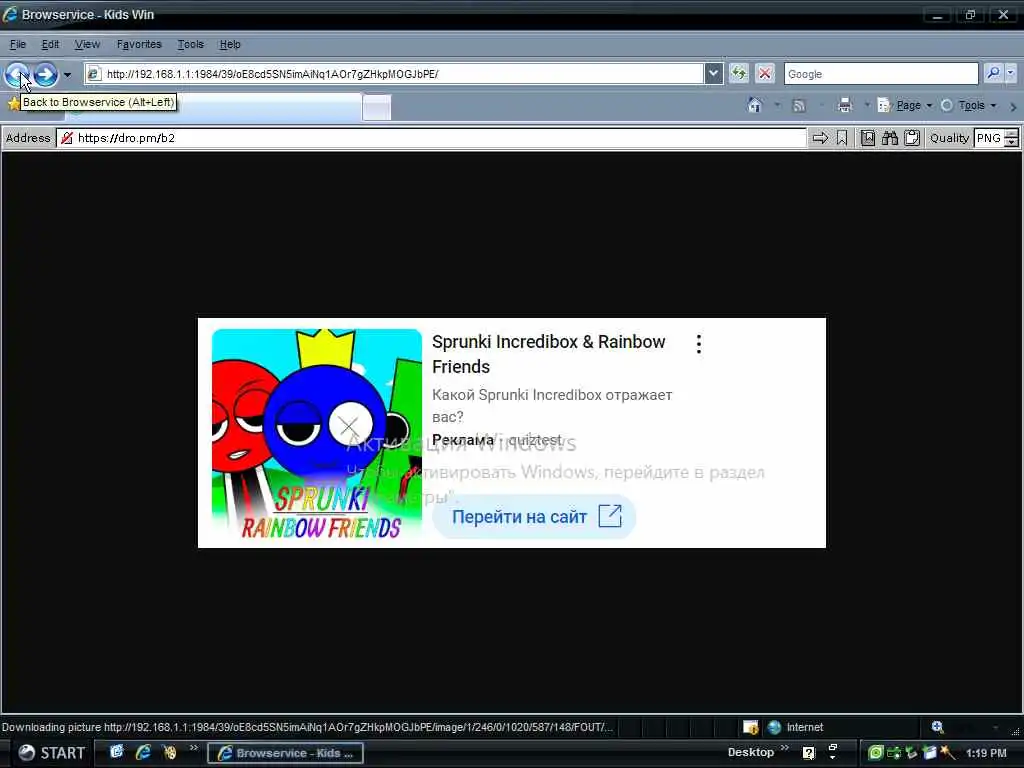This screenshot has height=768, width=1024.
Task: Print the page with printer icon
Action: tap(844, 105)
